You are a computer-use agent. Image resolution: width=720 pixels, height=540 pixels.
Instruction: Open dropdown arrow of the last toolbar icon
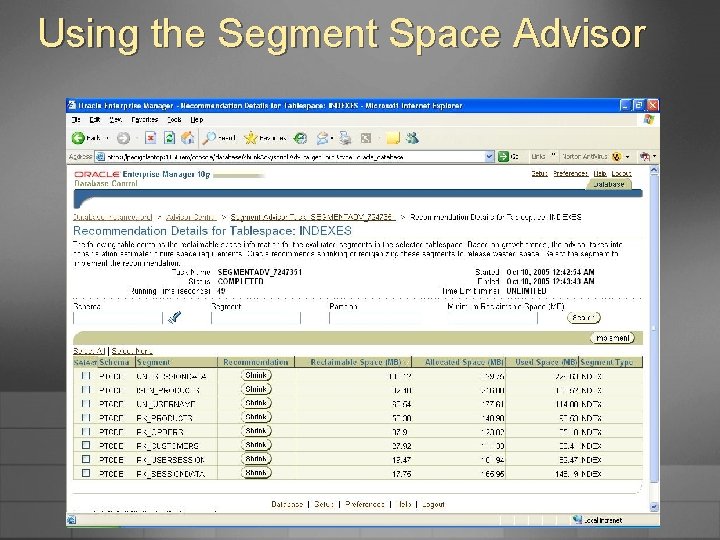pyautogui.click(x=654, y=157)
